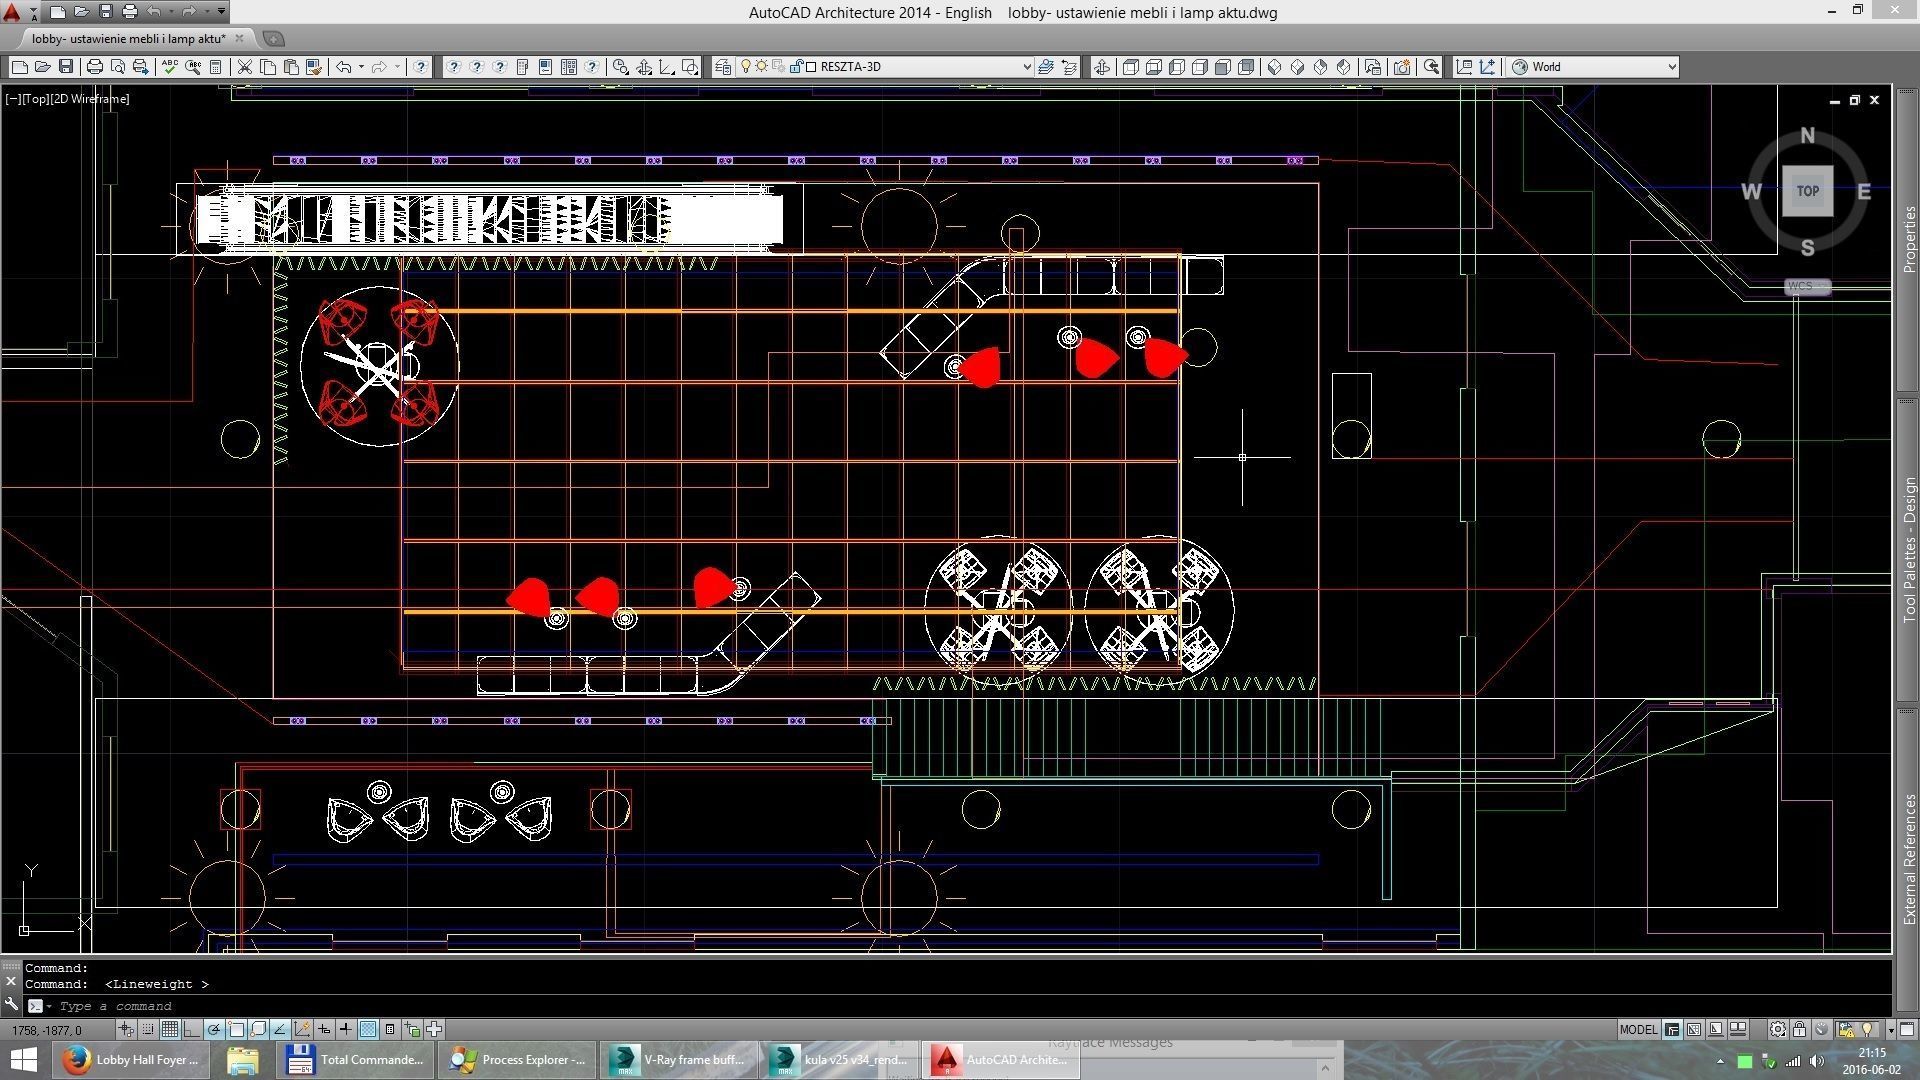Expand the World UCS dropdown
1920x1080 pixels.
[x=1671, y=67]
